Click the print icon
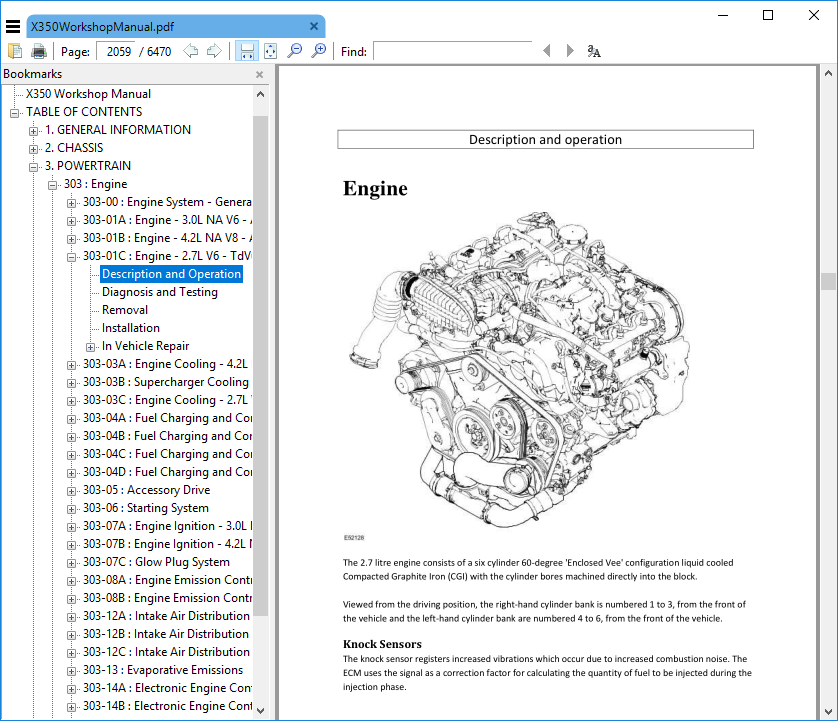The image size is (838, 721). tap(38, 51)
